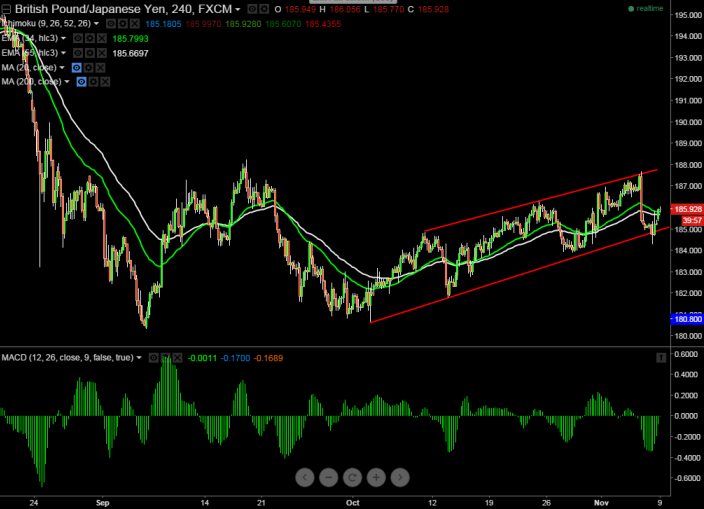This screenshot has height=509, width=704.
Task: Remove EMA (34, hlc3) using its X icon
Action: point(102,38)
